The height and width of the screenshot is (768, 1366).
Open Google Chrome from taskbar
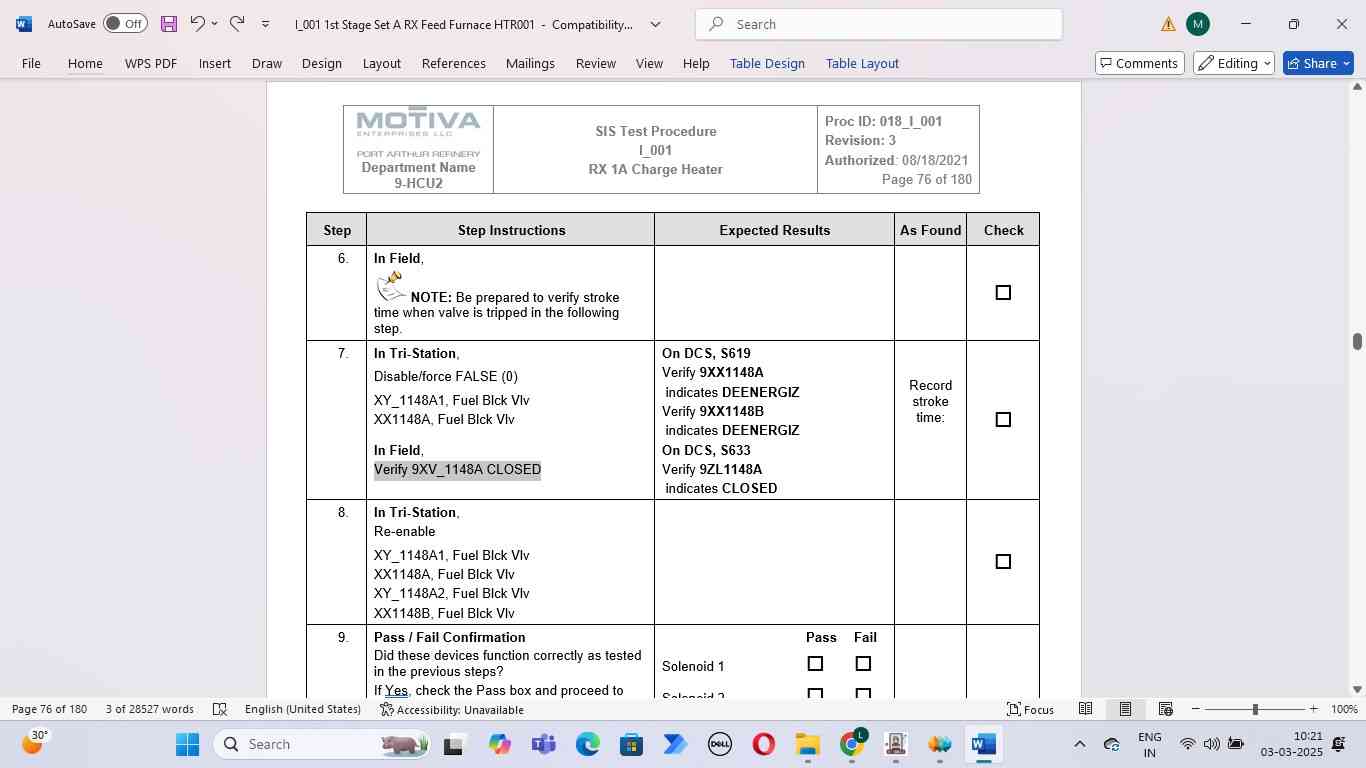(x=852, y=744)
